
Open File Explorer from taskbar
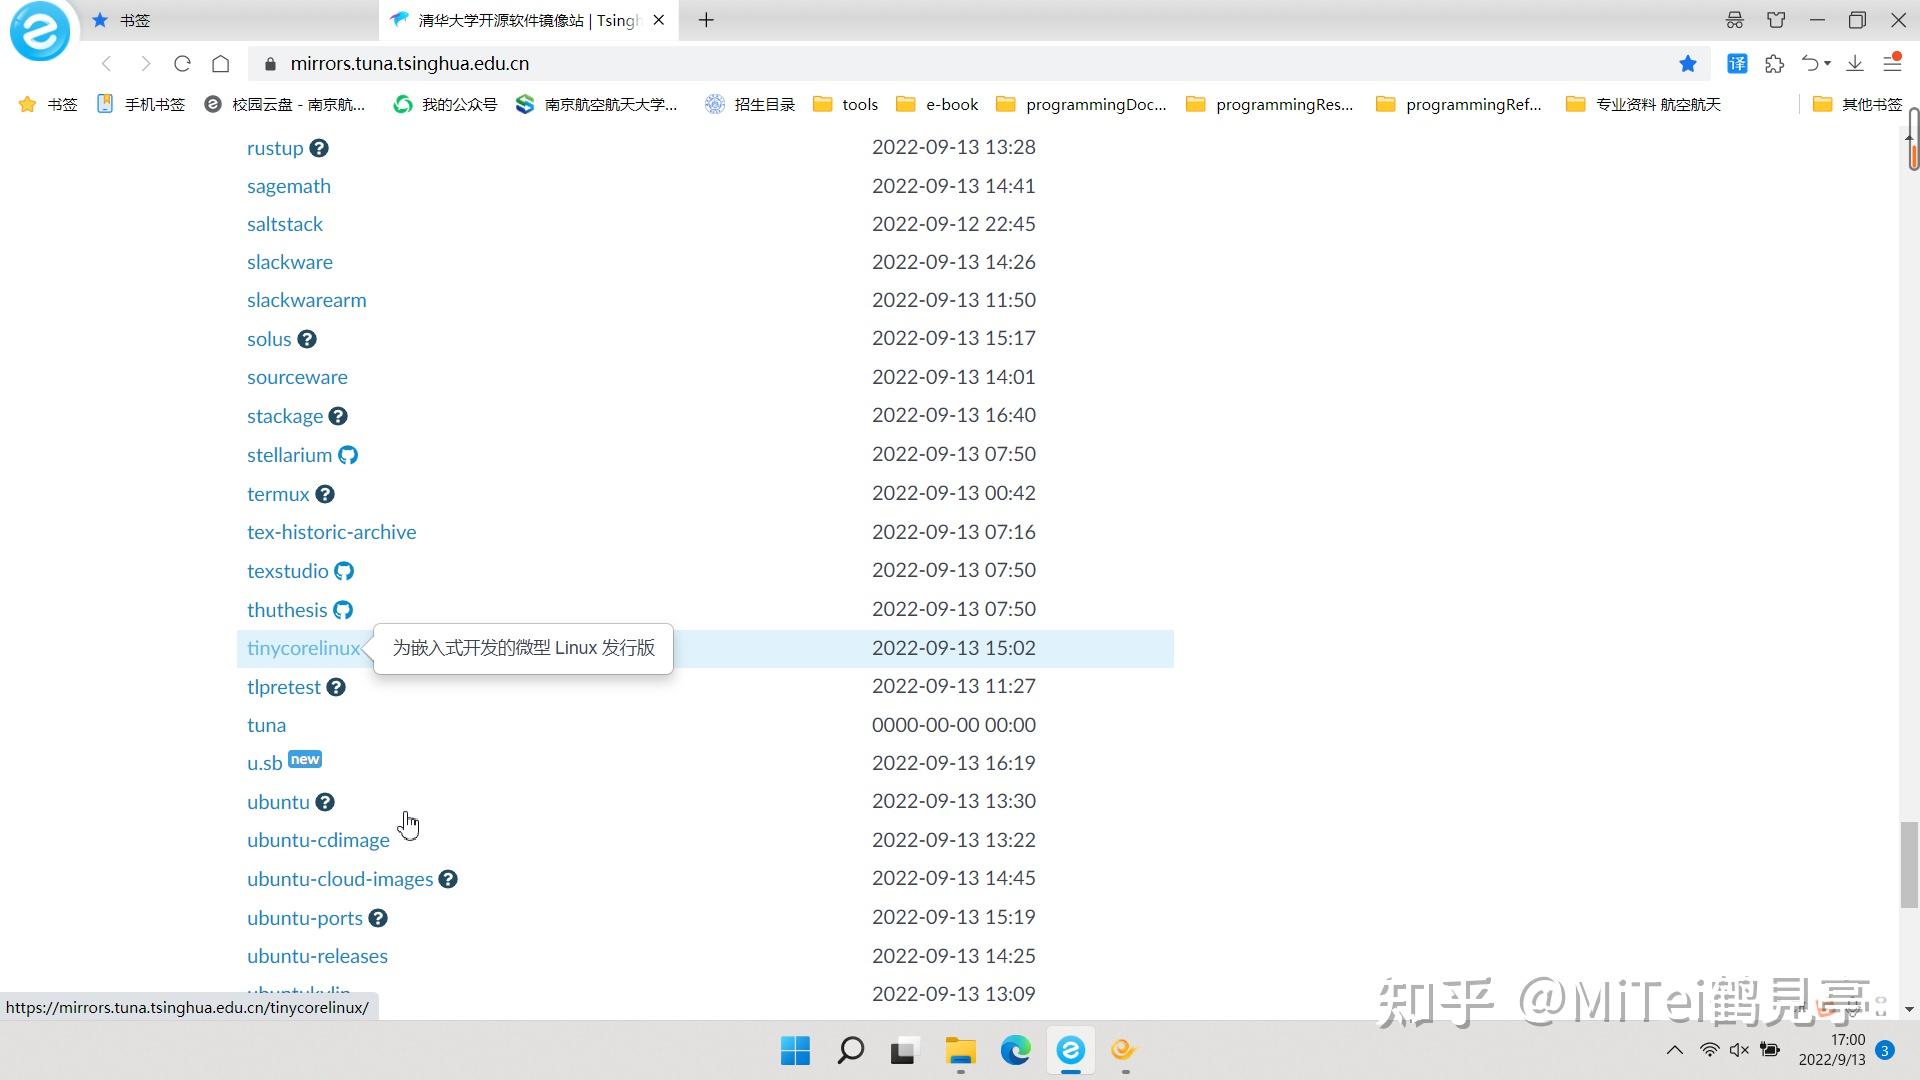[961, 1050]
